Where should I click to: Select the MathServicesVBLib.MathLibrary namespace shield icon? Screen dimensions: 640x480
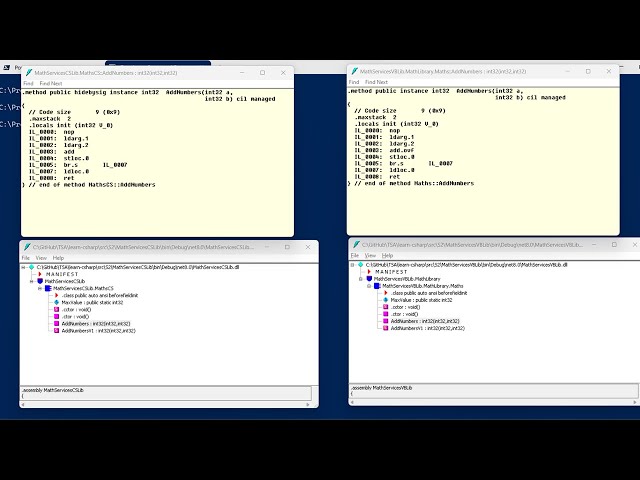[369, 279]
